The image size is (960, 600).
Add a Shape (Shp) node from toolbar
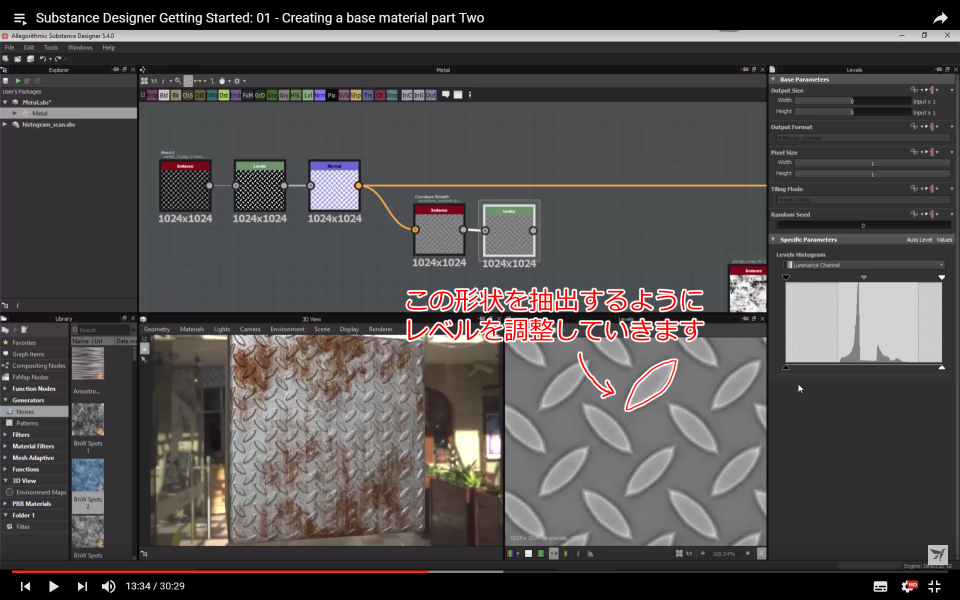tap(356, 96)
